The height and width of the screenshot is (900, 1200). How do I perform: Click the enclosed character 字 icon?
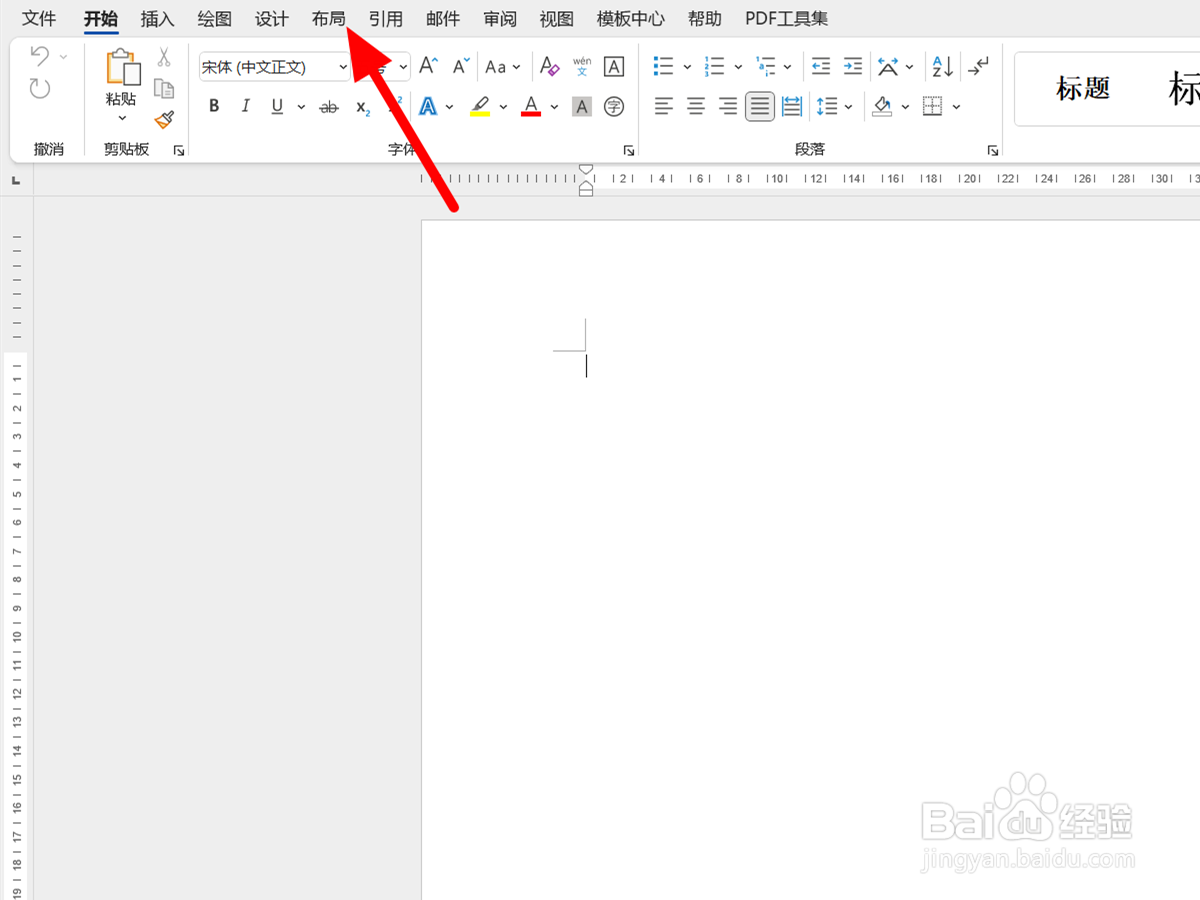pos(614,106)
